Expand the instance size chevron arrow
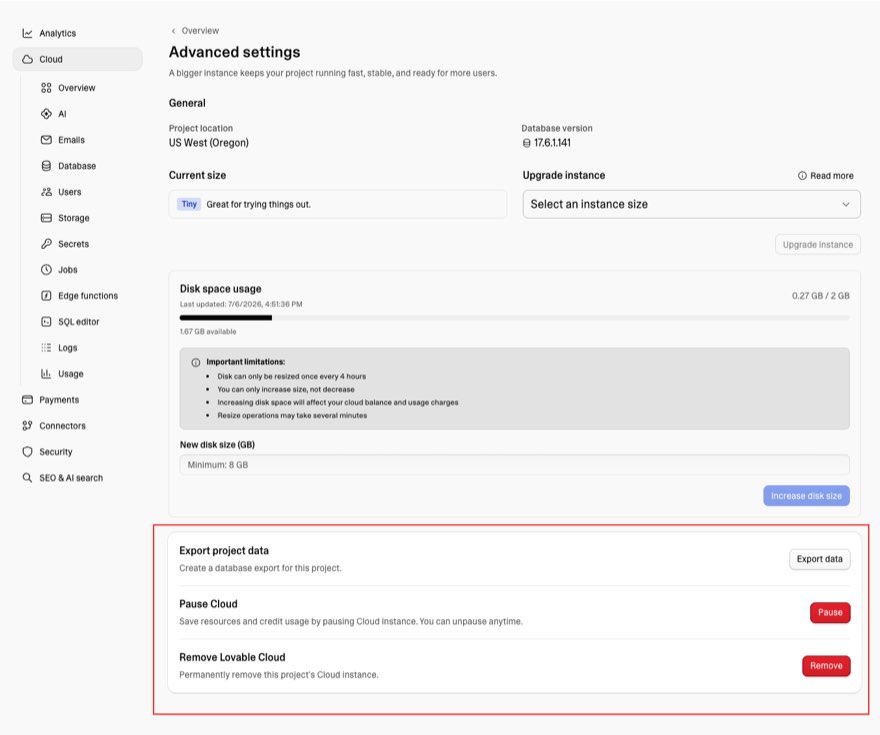The image size is (880, 735). [845, 204]
